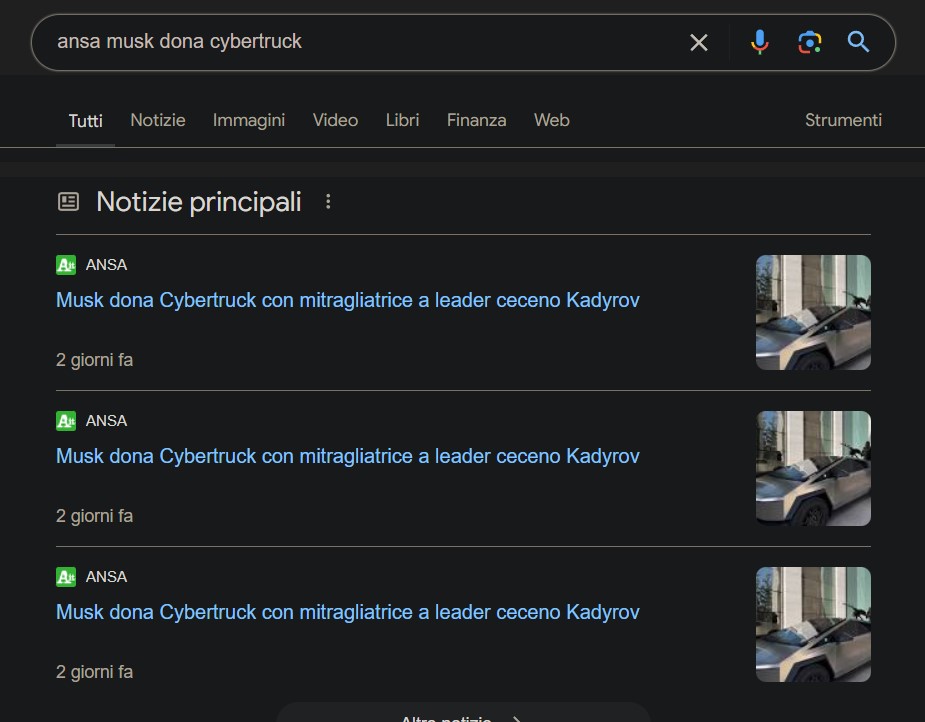Viewport: 925px width, 722px height.
Task: Click the ANSA source name of the third result
Action: click(x=106, y=577)
